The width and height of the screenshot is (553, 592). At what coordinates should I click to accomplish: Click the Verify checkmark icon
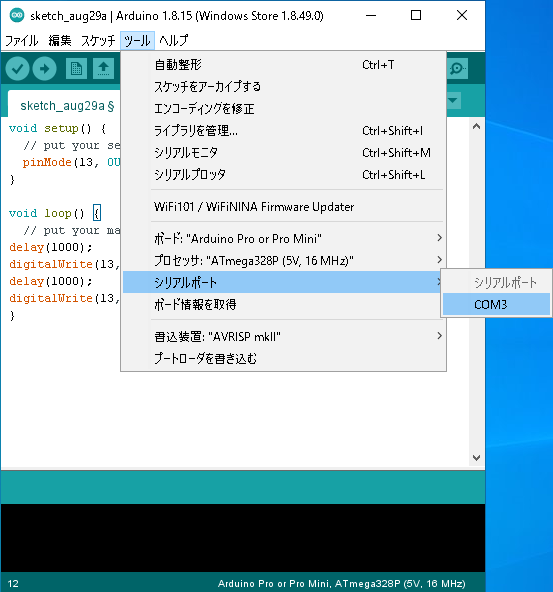coord(17,69)
